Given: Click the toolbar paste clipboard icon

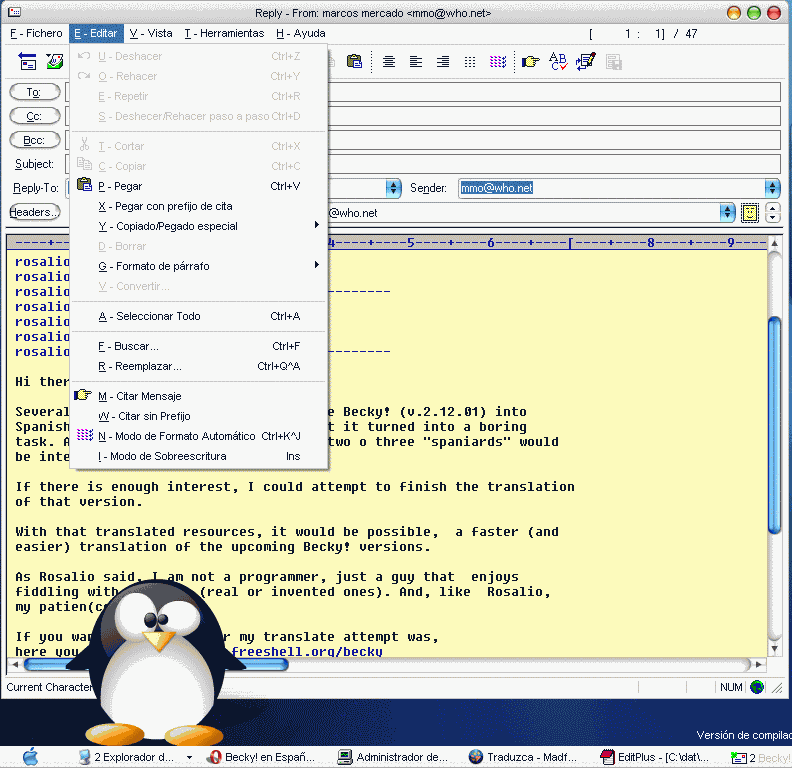Looking at the screenshot, I should [x=355, y=62].
